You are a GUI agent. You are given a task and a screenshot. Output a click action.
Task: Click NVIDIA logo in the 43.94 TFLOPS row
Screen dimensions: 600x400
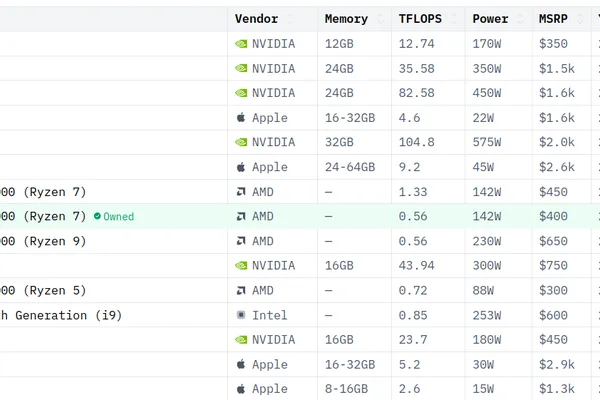tap(241, 266)
